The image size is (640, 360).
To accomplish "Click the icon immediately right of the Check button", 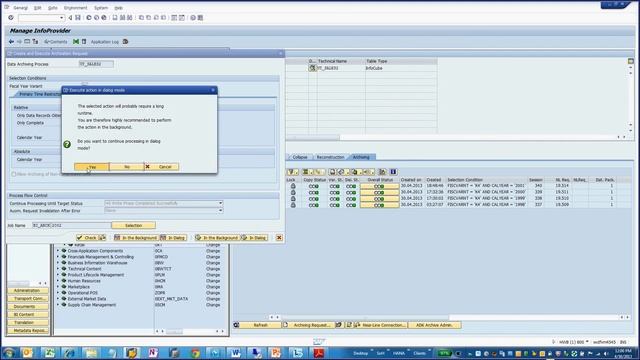I will [102, 238].
